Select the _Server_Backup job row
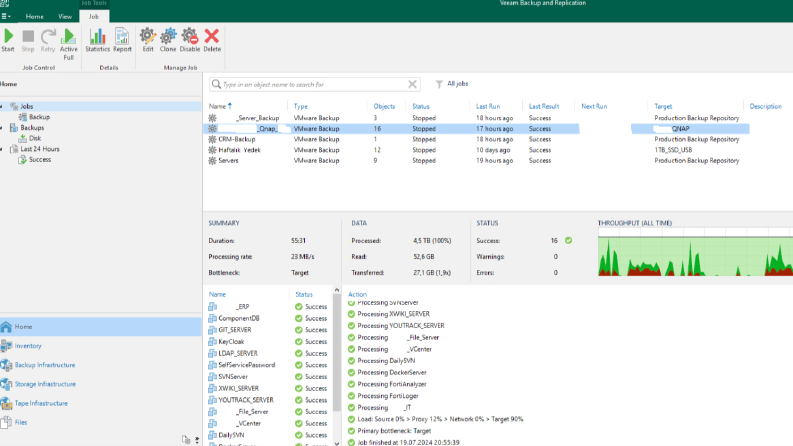Screen dimensions: 793x446 point(475,118)
